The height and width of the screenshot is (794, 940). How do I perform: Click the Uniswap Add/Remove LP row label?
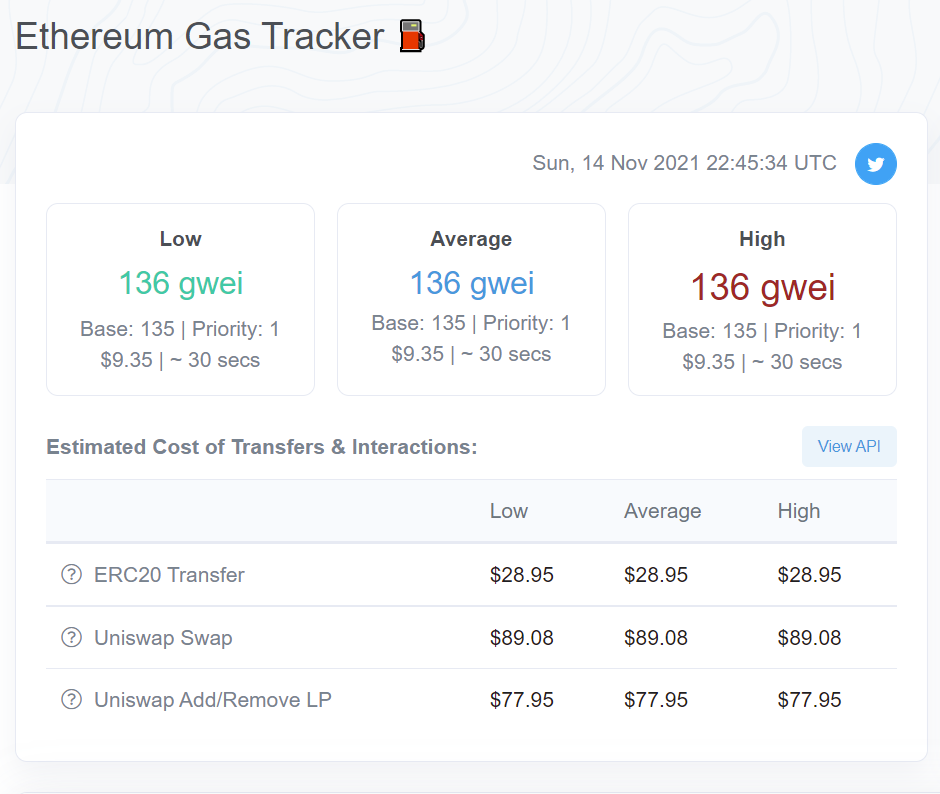[x=213, y=700]
